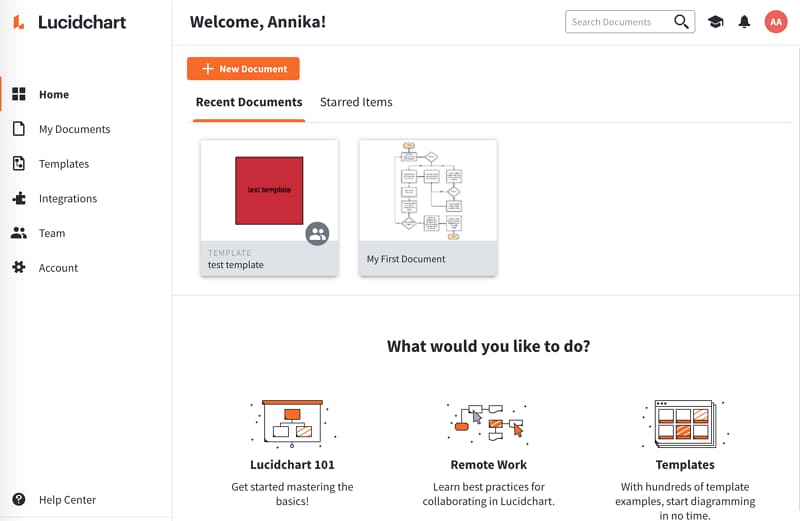Click the magnifying glass search icon
The image size is (800, 521).
(x=681, y=21)
